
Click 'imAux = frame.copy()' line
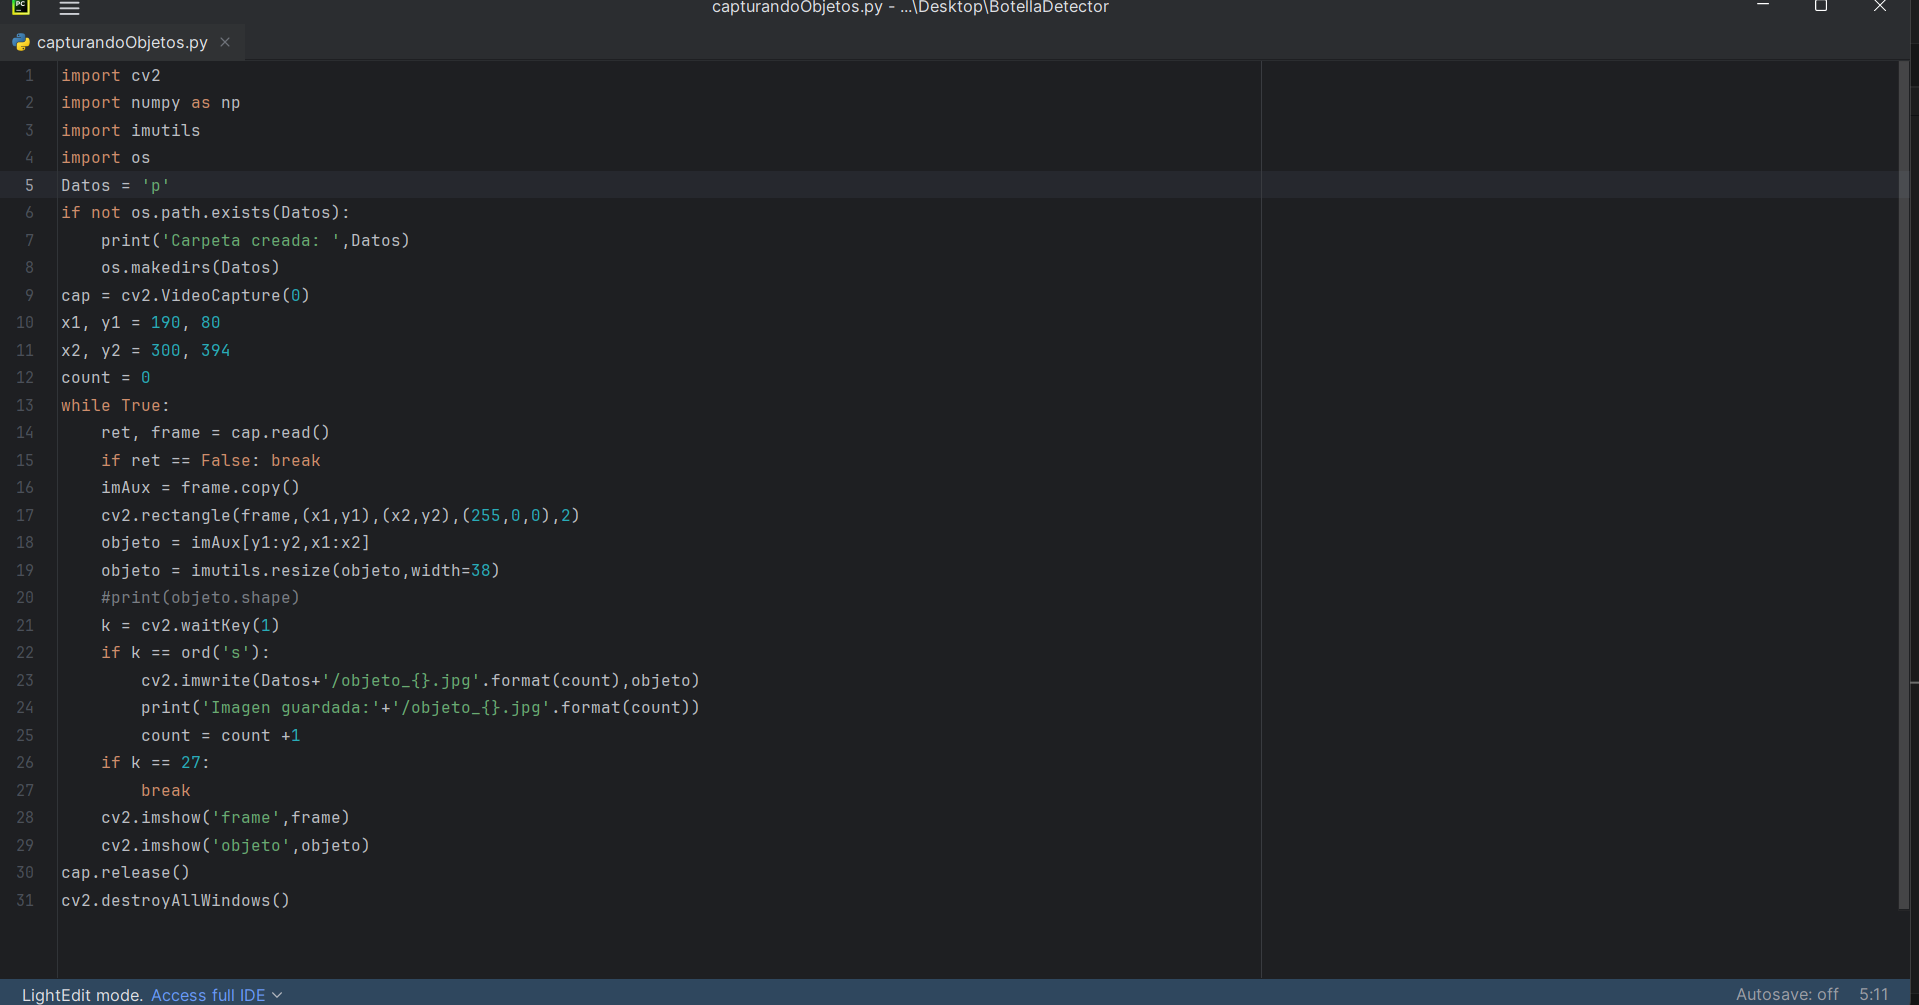point(200,487)
